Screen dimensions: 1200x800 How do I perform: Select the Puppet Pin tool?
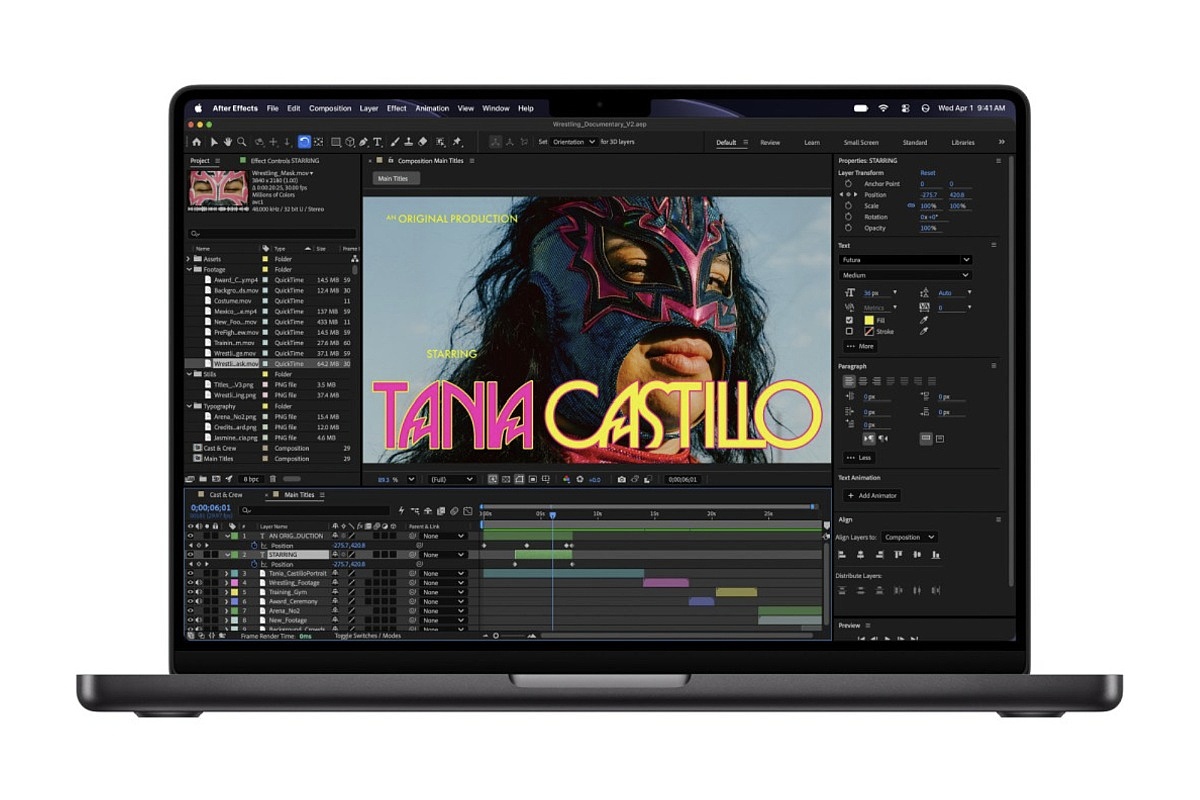457,142
